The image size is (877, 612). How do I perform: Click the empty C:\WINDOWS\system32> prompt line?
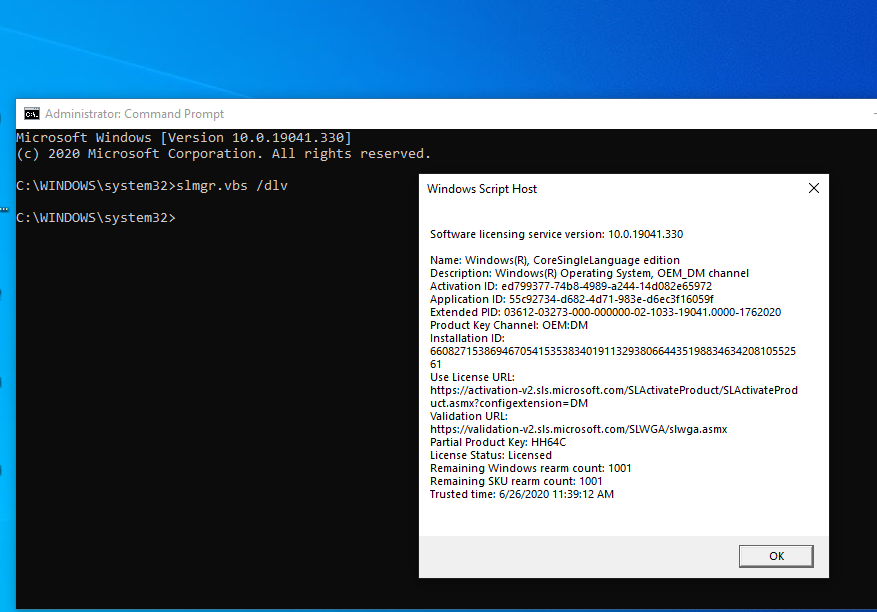(96, 218)
